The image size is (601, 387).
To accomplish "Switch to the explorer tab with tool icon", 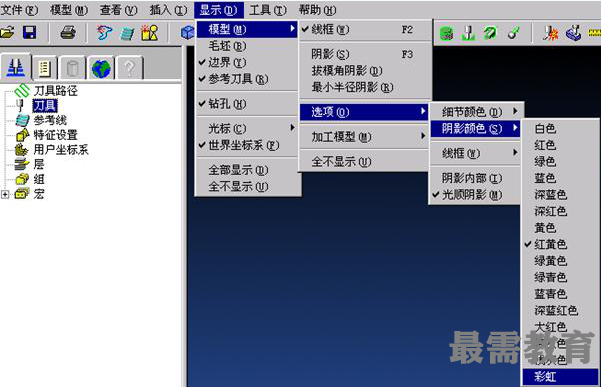I will 16,68.
